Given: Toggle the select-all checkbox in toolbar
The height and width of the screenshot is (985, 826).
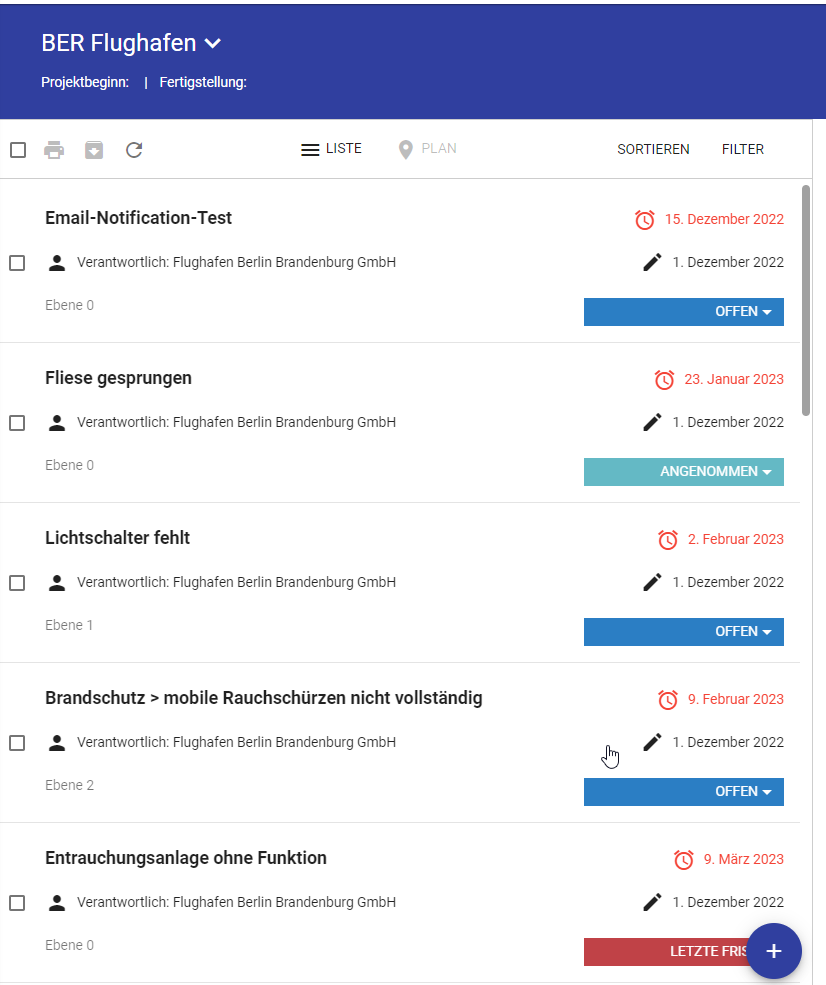Looking at the screenshot, I should (x=18, y=150).
